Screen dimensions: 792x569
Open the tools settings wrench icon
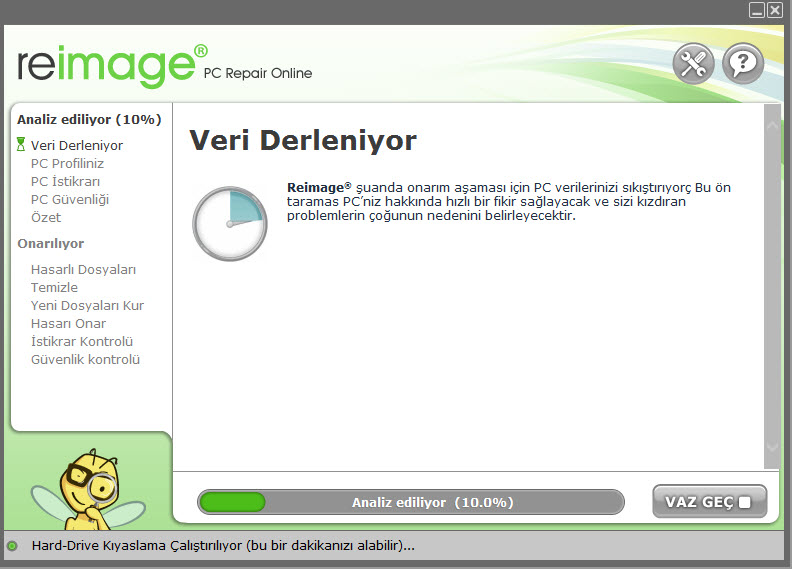(693, 64)
